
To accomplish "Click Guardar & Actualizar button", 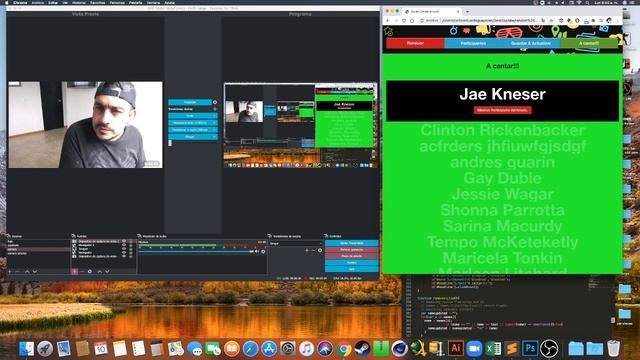I will (x=531, y=43).
